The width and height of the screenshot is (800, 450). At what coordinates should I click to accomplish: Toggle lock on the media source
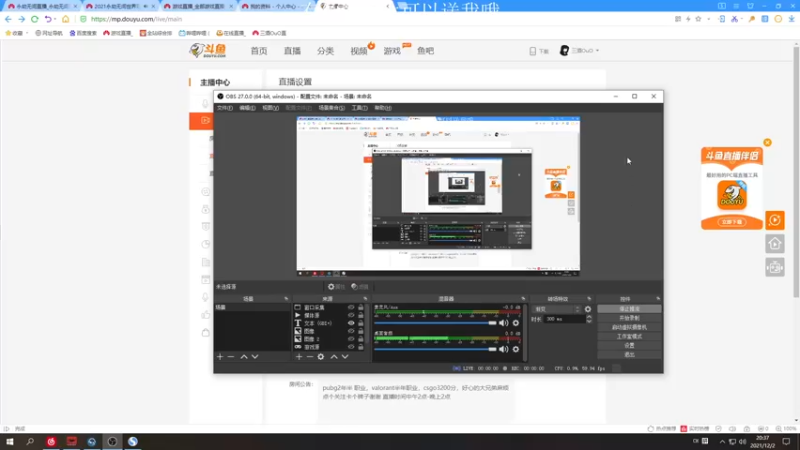click(x=361, y=315)
